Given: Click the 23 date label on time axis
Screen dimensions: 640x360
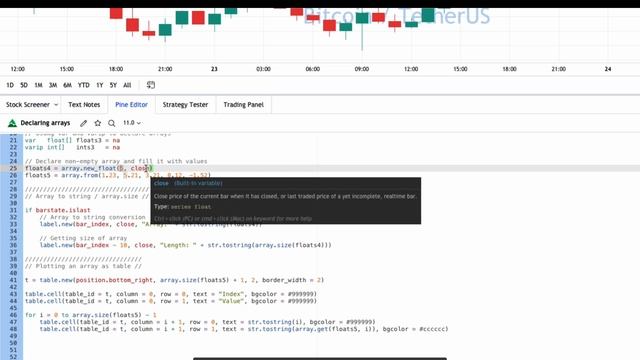Looking at the screenshot, I should point(214,69).
